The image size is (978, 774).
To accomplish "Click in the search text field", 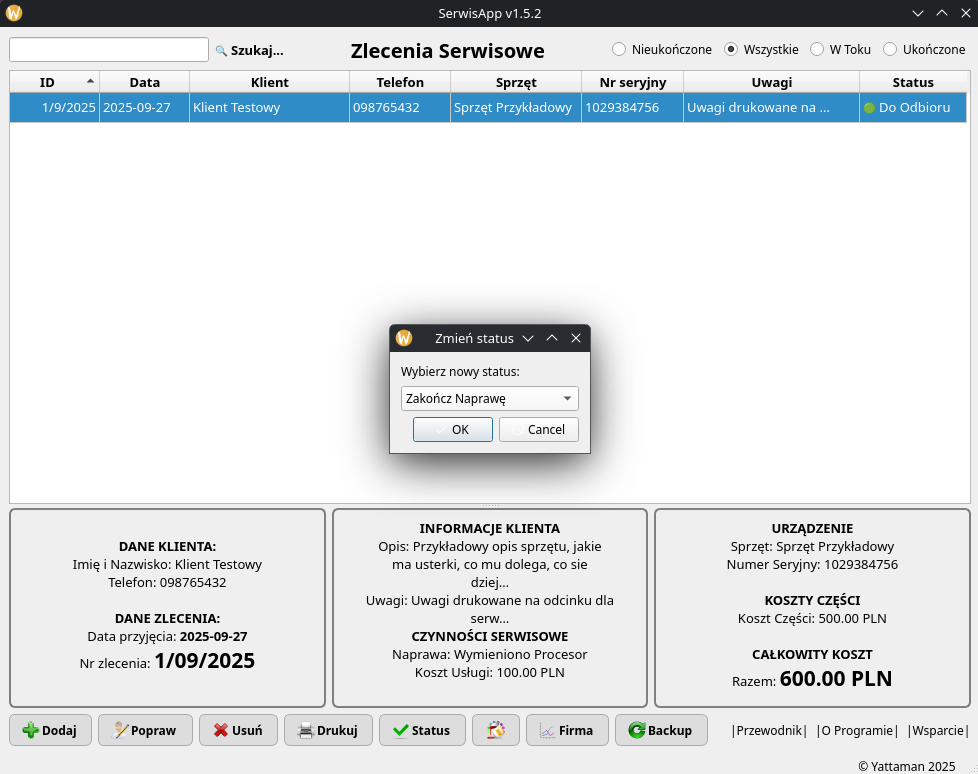I will click(109, 50).
